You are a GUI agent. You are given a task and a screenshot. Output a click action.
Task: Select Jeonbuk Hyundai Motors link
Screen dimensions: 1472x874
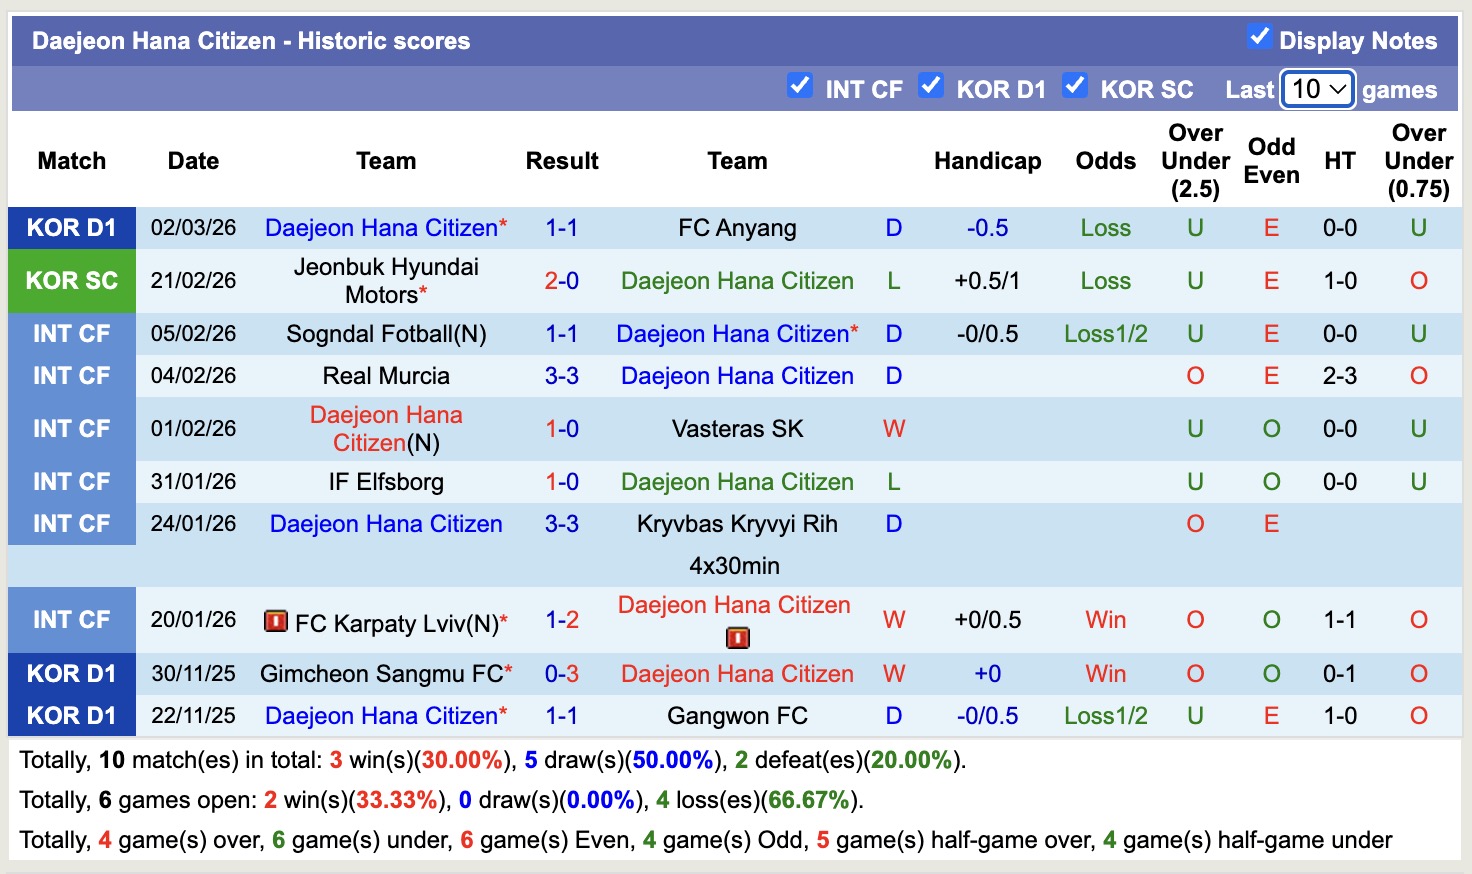385,280
